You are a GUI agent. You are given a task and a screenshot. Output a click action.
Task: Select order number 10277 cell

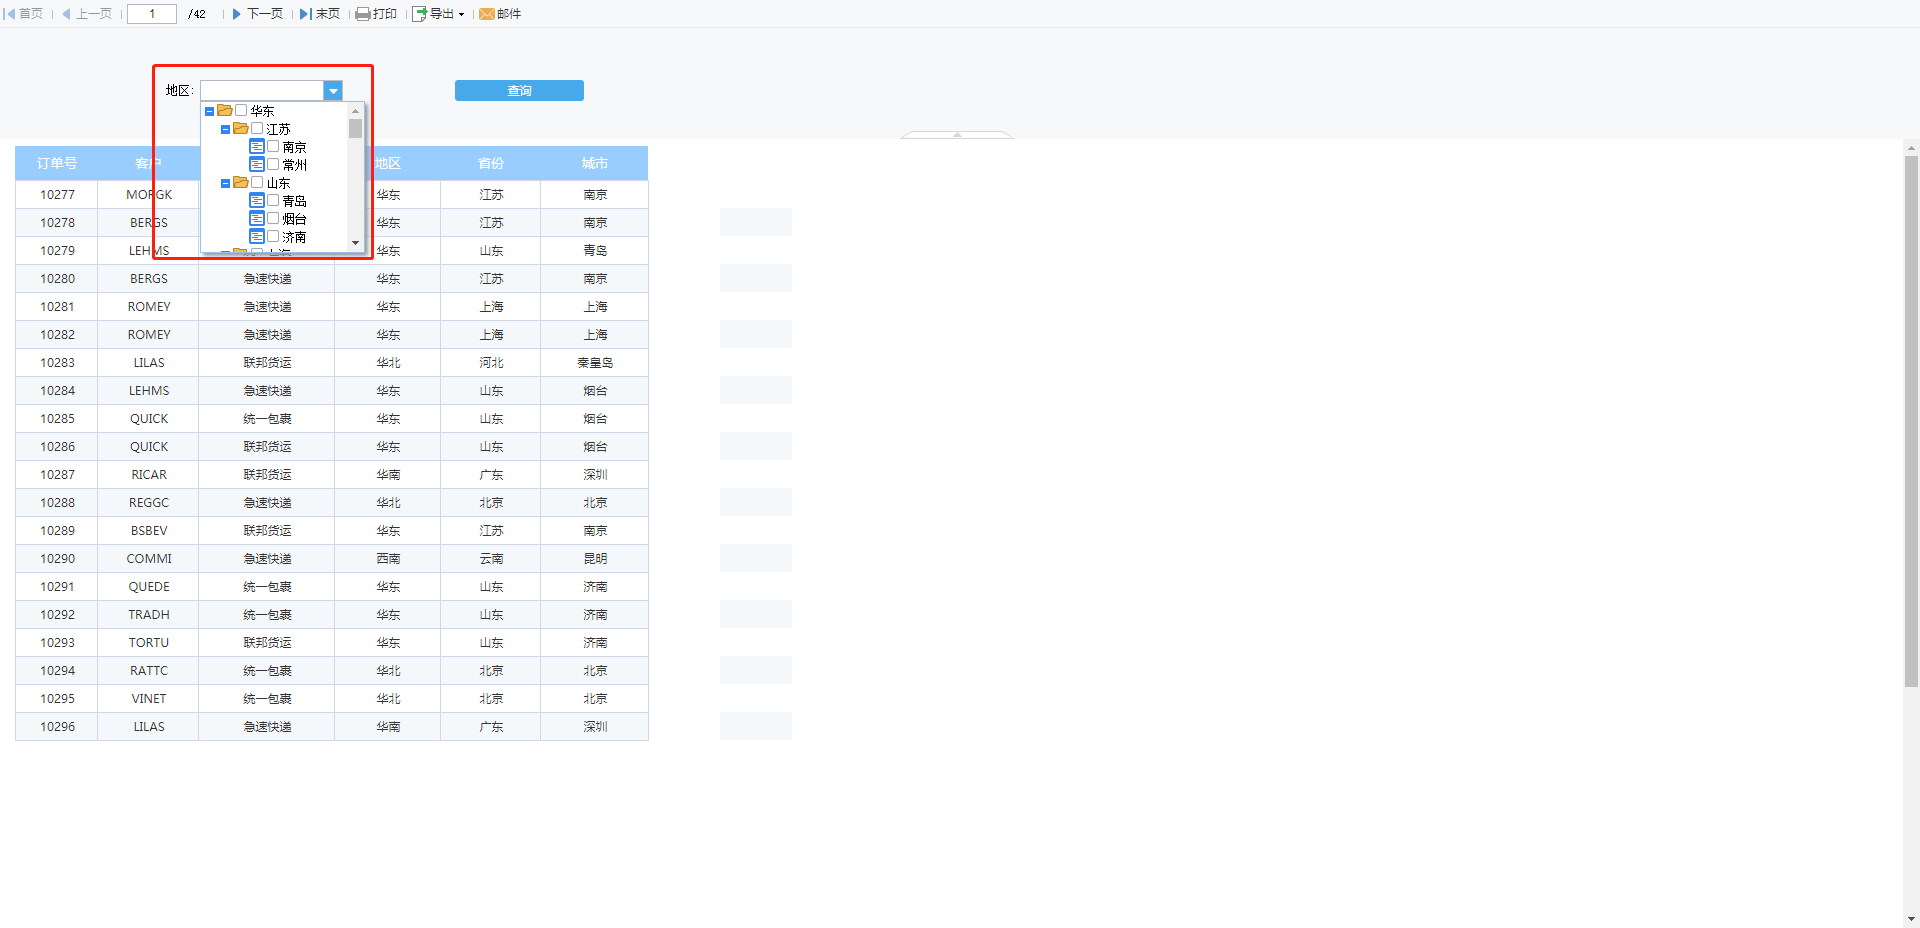(x=57, y=195)
